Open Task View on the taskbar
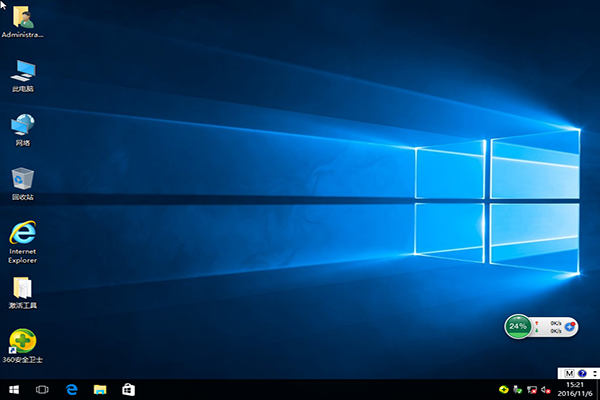 coord(43,388)
